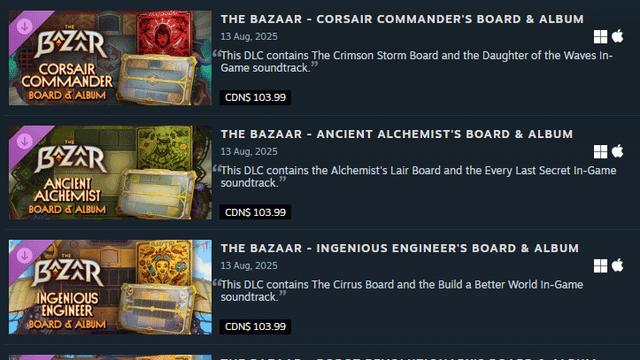Click the Windows icon on the Ancient Alchemist listing
Viewport: 640px width, 360px height.
(600, 152)
